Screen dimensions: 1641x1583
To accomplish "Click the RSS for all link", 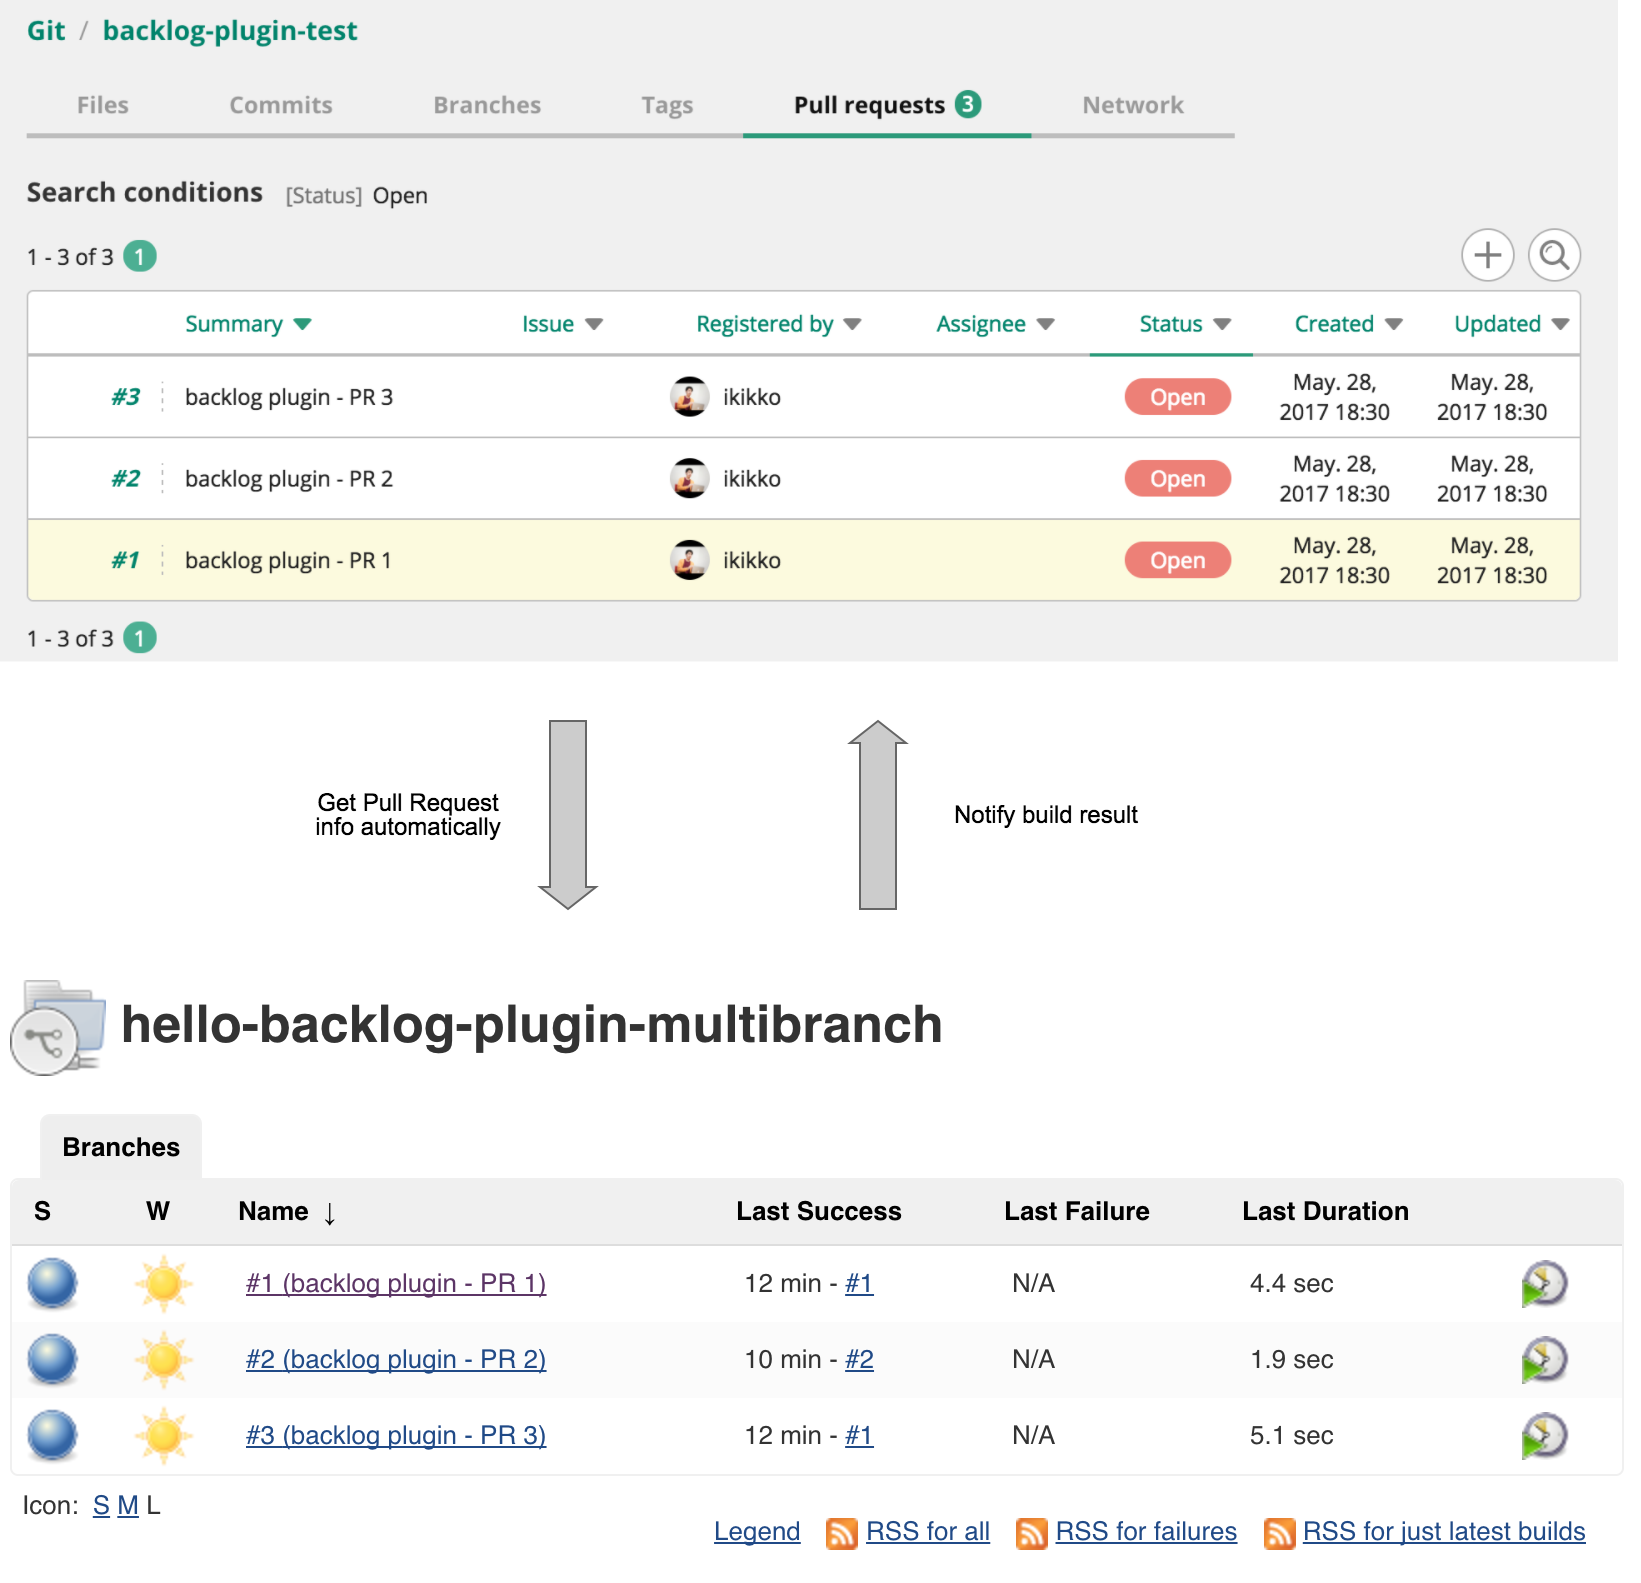I will tap(928, 1532).
